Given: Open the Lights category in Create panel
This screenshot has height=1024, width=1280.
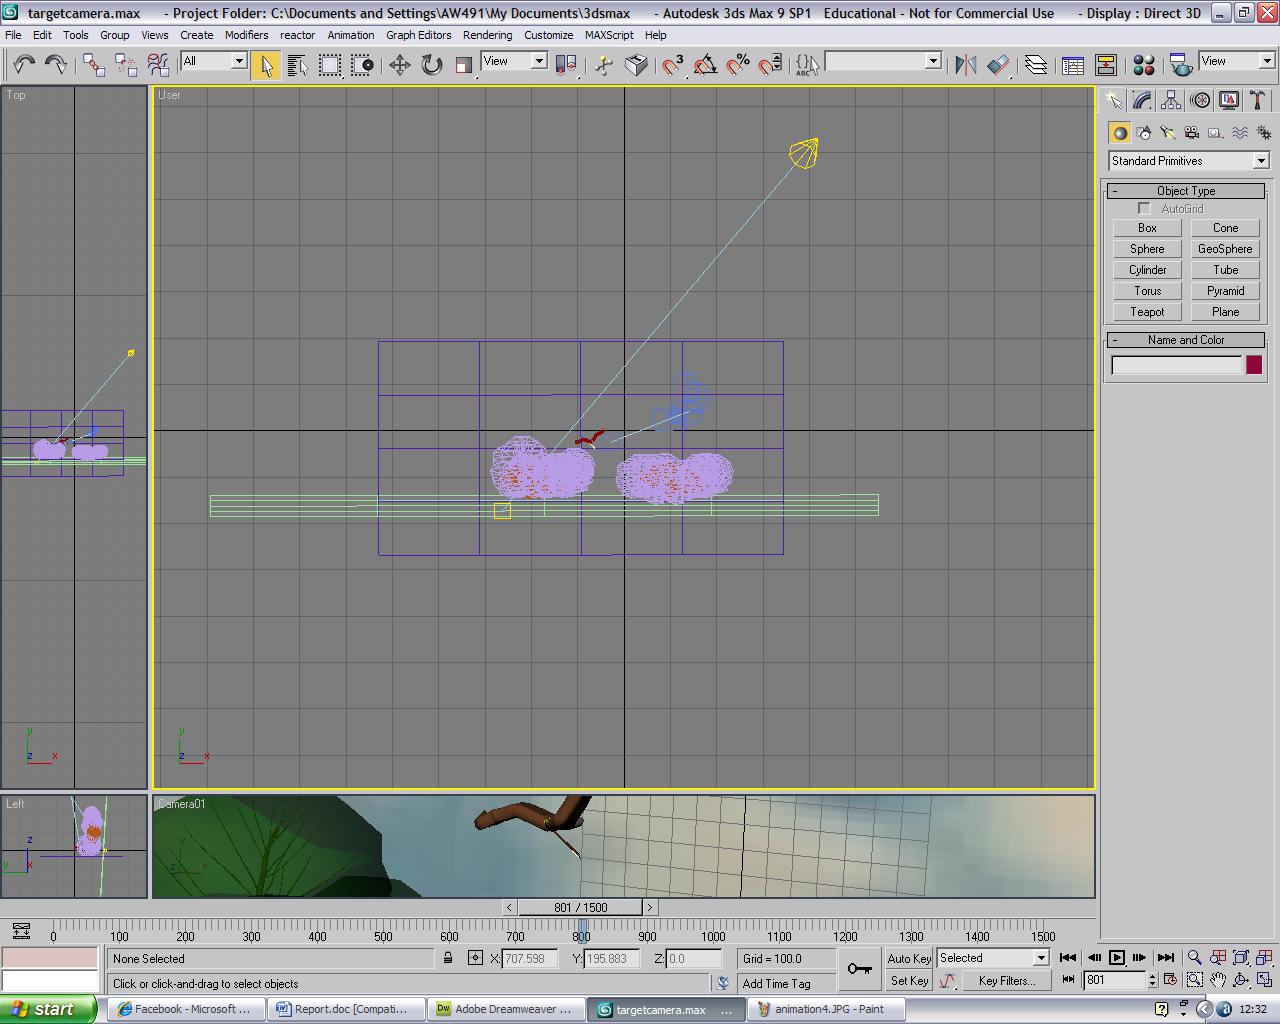Looking at the screenshot, I should (1166, 132).
